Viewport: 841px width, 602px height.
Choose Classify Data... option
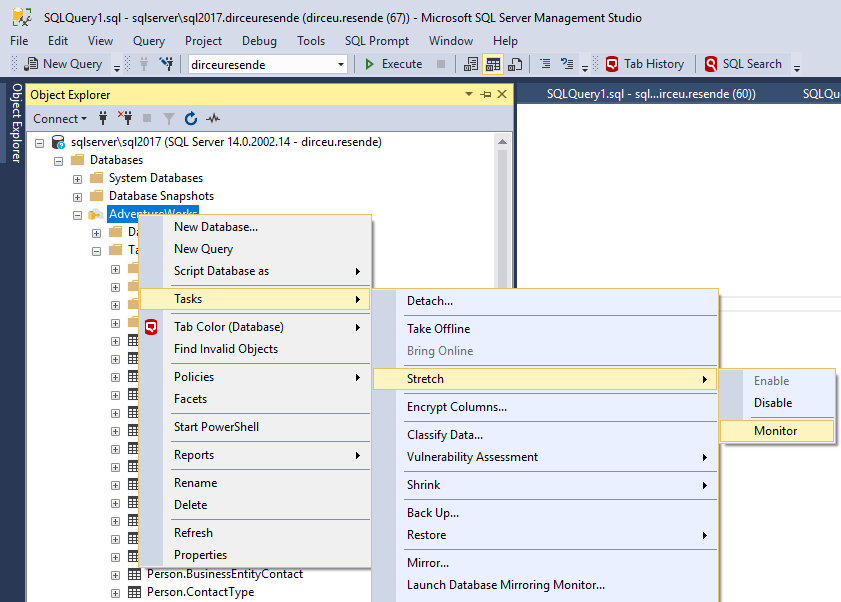[x=545, y=435]
